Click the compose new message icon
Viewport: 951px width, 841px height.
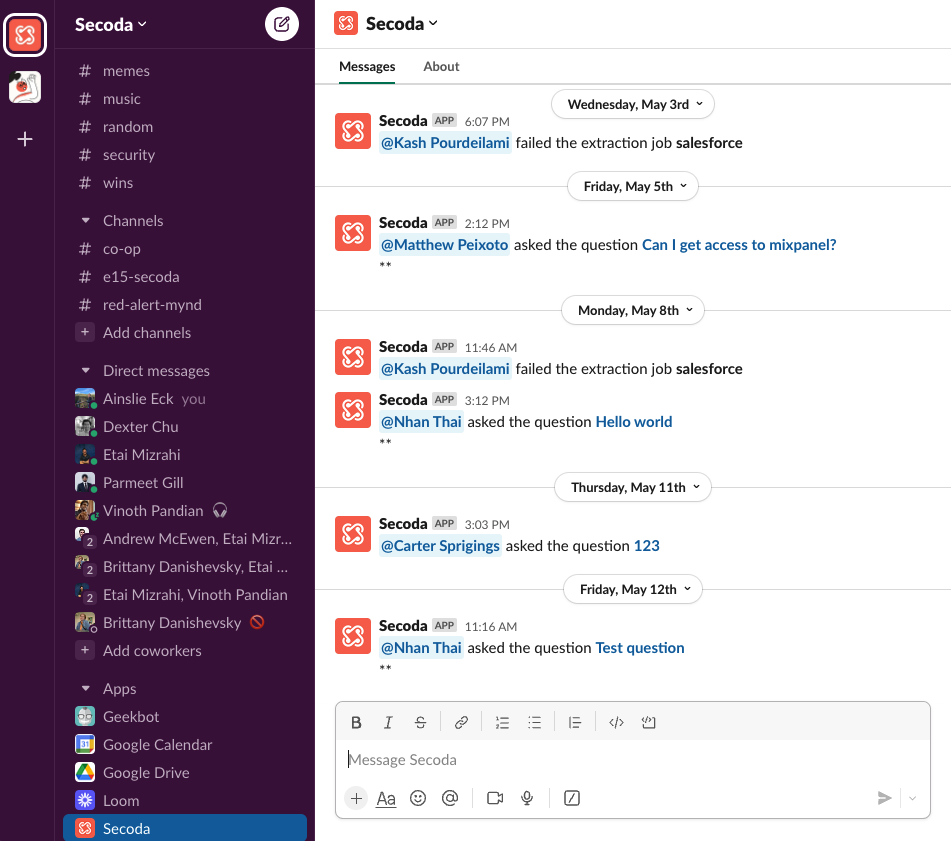coord(282,24)
